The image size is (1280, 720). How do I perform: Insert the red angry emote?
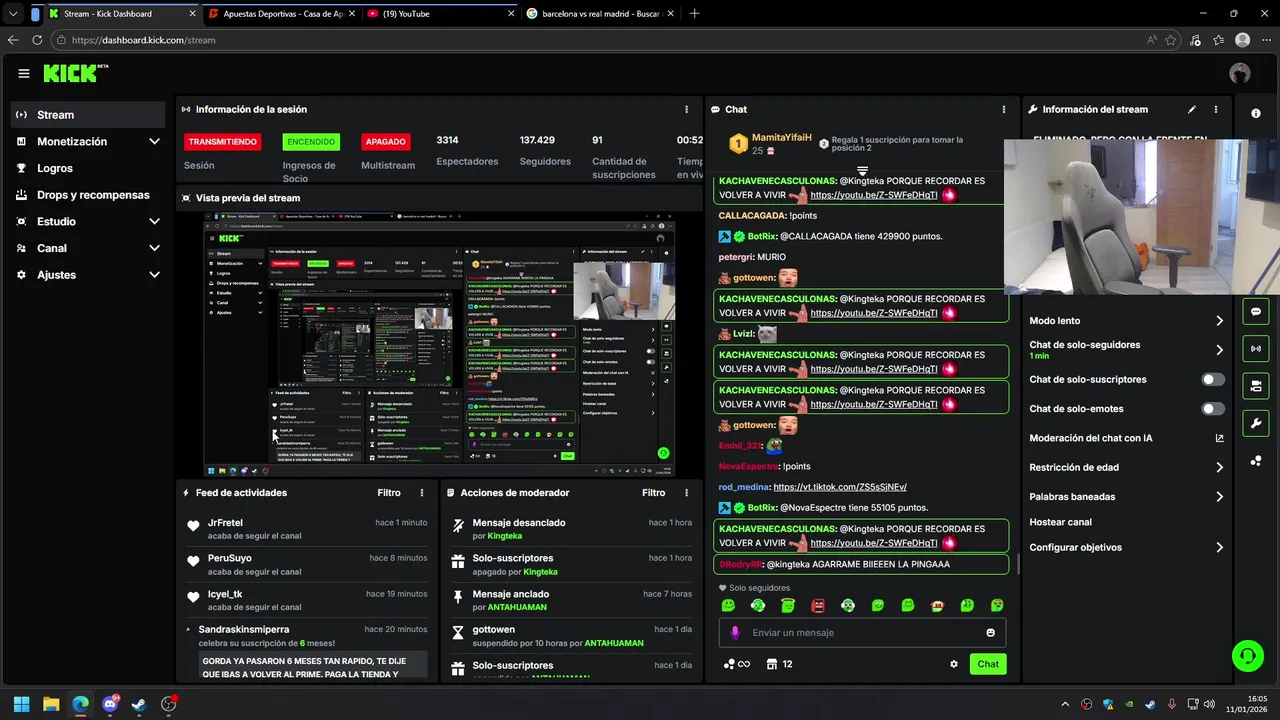(x=818, y=606)
